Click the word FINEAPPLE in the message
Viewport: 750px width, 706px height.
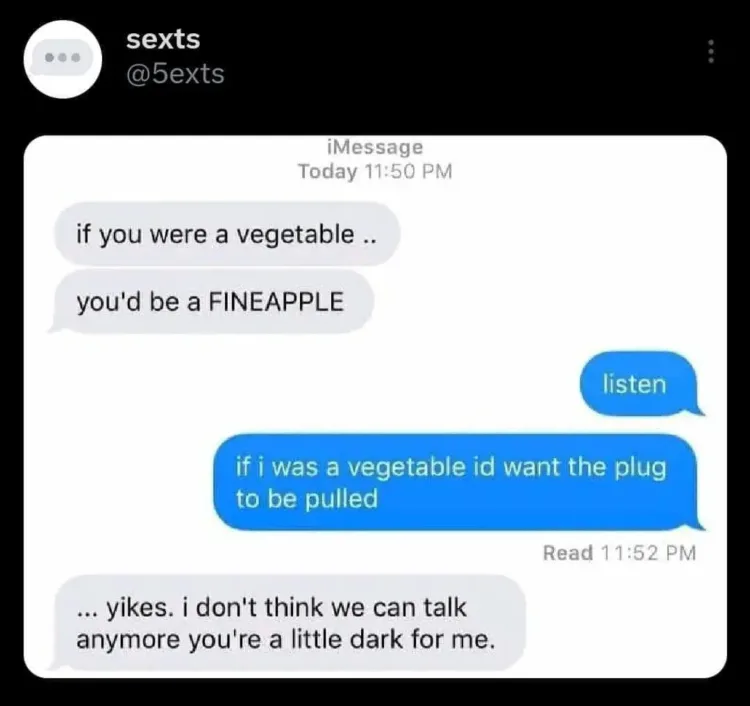point(276,302)
